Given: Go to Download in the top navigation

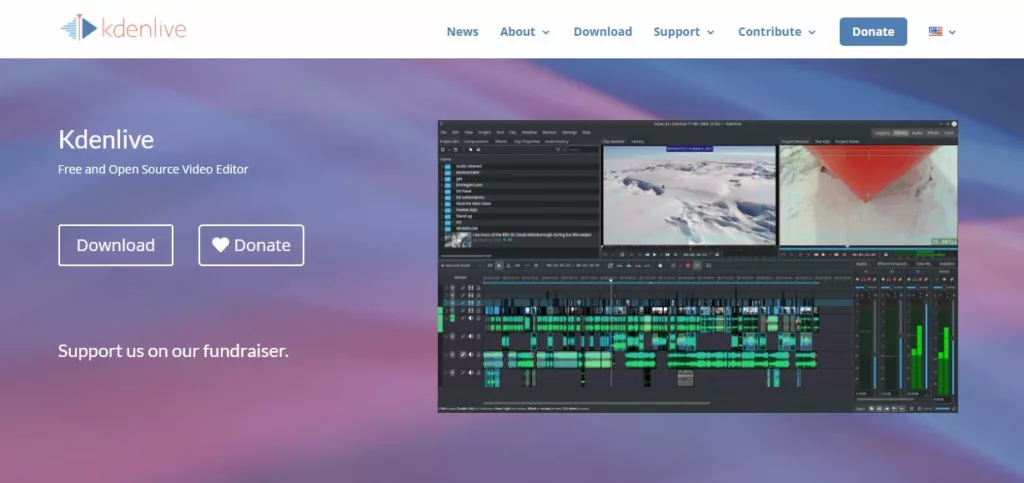Looking at the screenshot, I should point(603,31).
